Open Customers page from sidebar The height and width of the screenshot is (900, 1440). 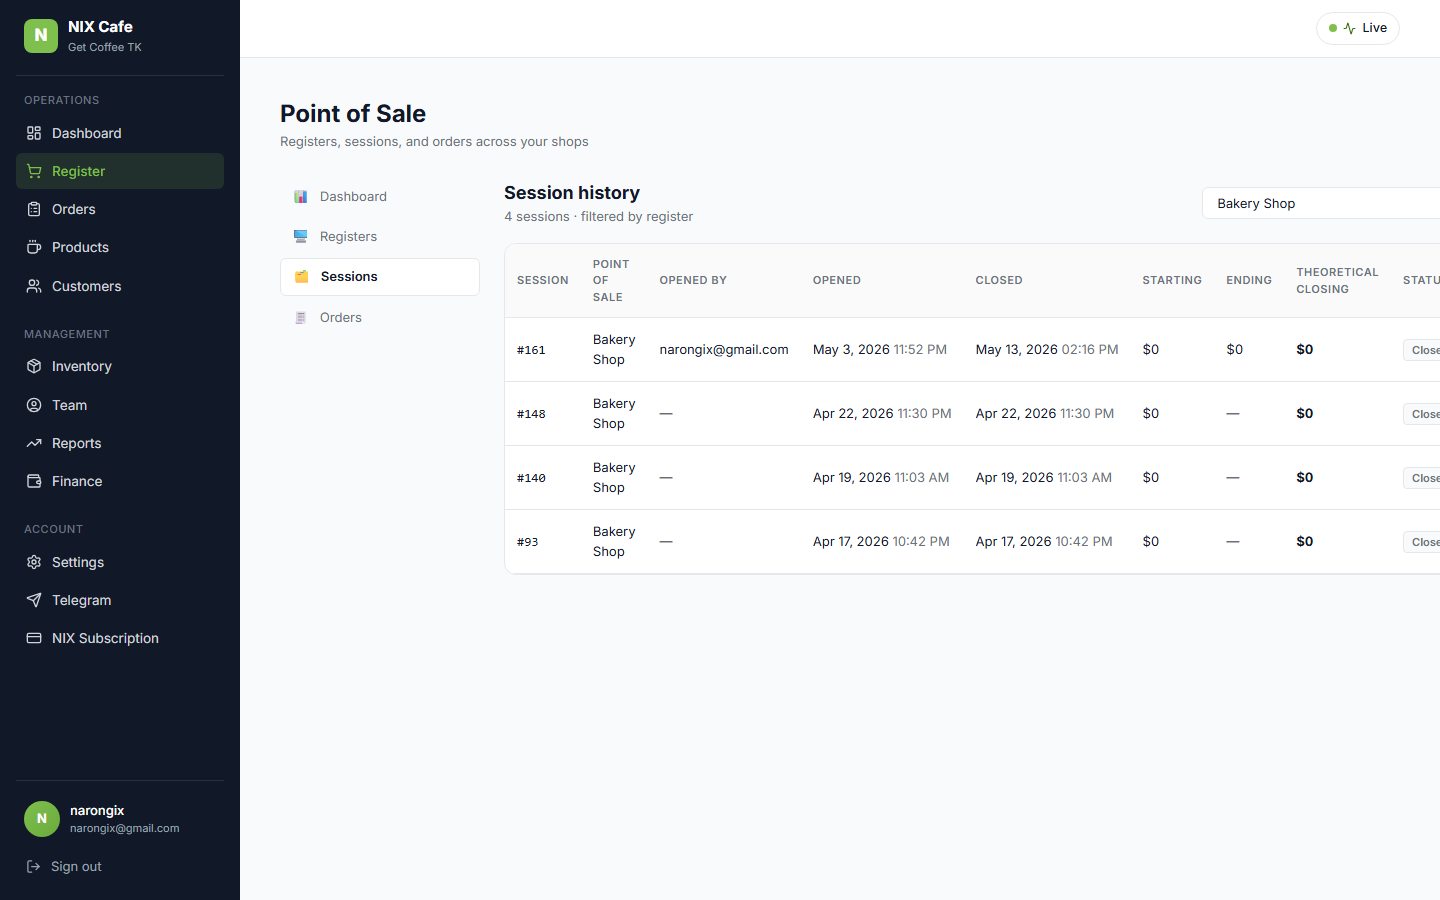coord(120,286)
